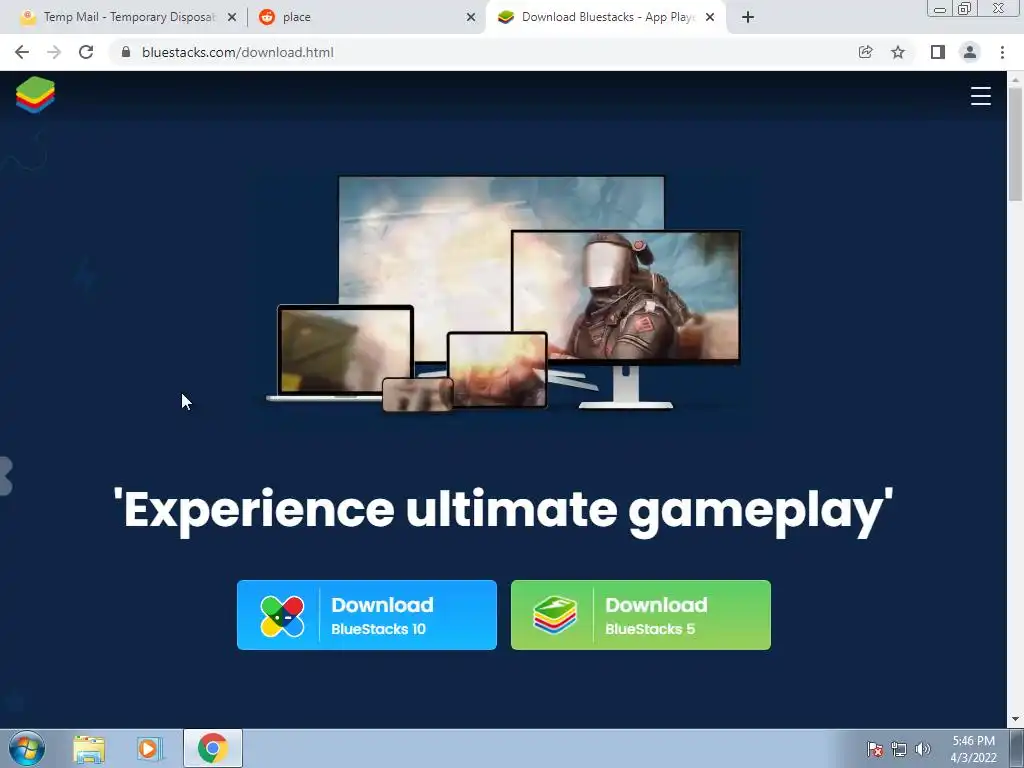1024x768 pixels.
Task: Click the BlueStacks 10 X icon
Action: [282, 616]
